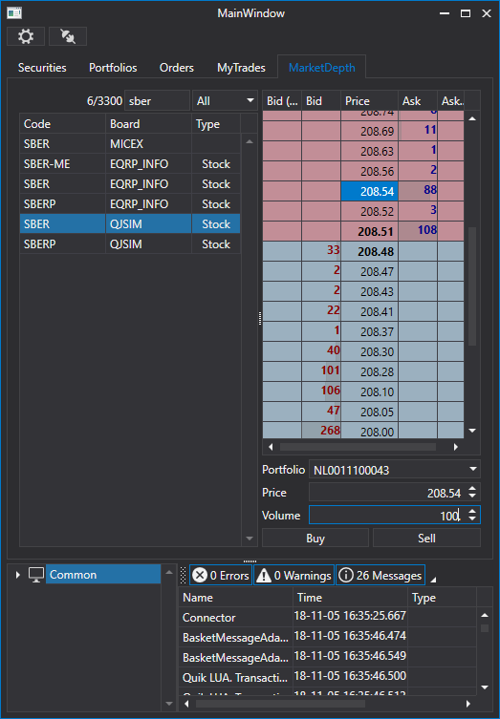
Task: Increase Price with the up arrow
Action: coord(472,489)
